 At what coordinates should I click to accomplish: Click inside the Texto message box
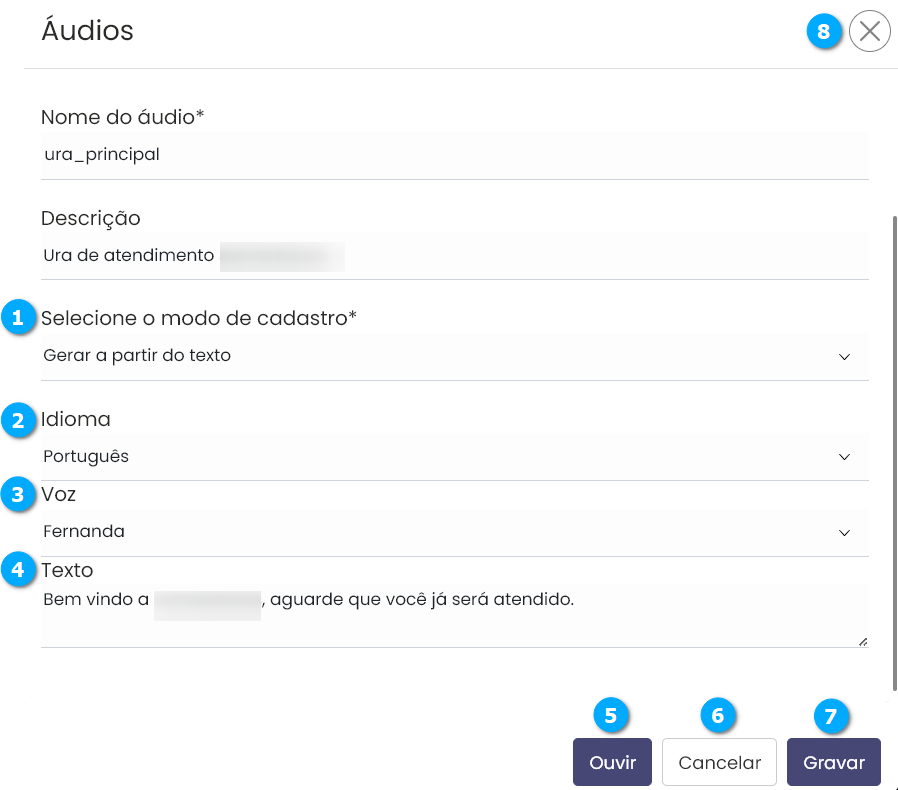click(454, 615)
